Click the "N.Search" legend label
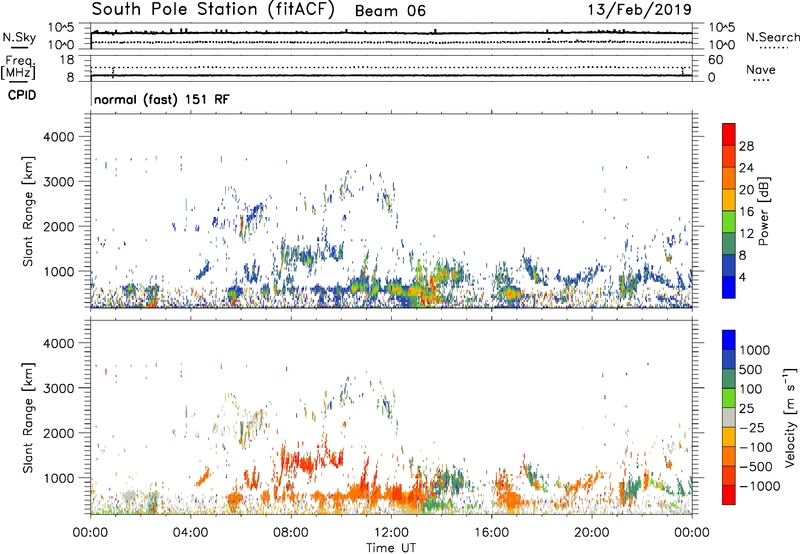The width and height of the screenshot is (800, 554). pyautogui.click(x=772, y=37)
